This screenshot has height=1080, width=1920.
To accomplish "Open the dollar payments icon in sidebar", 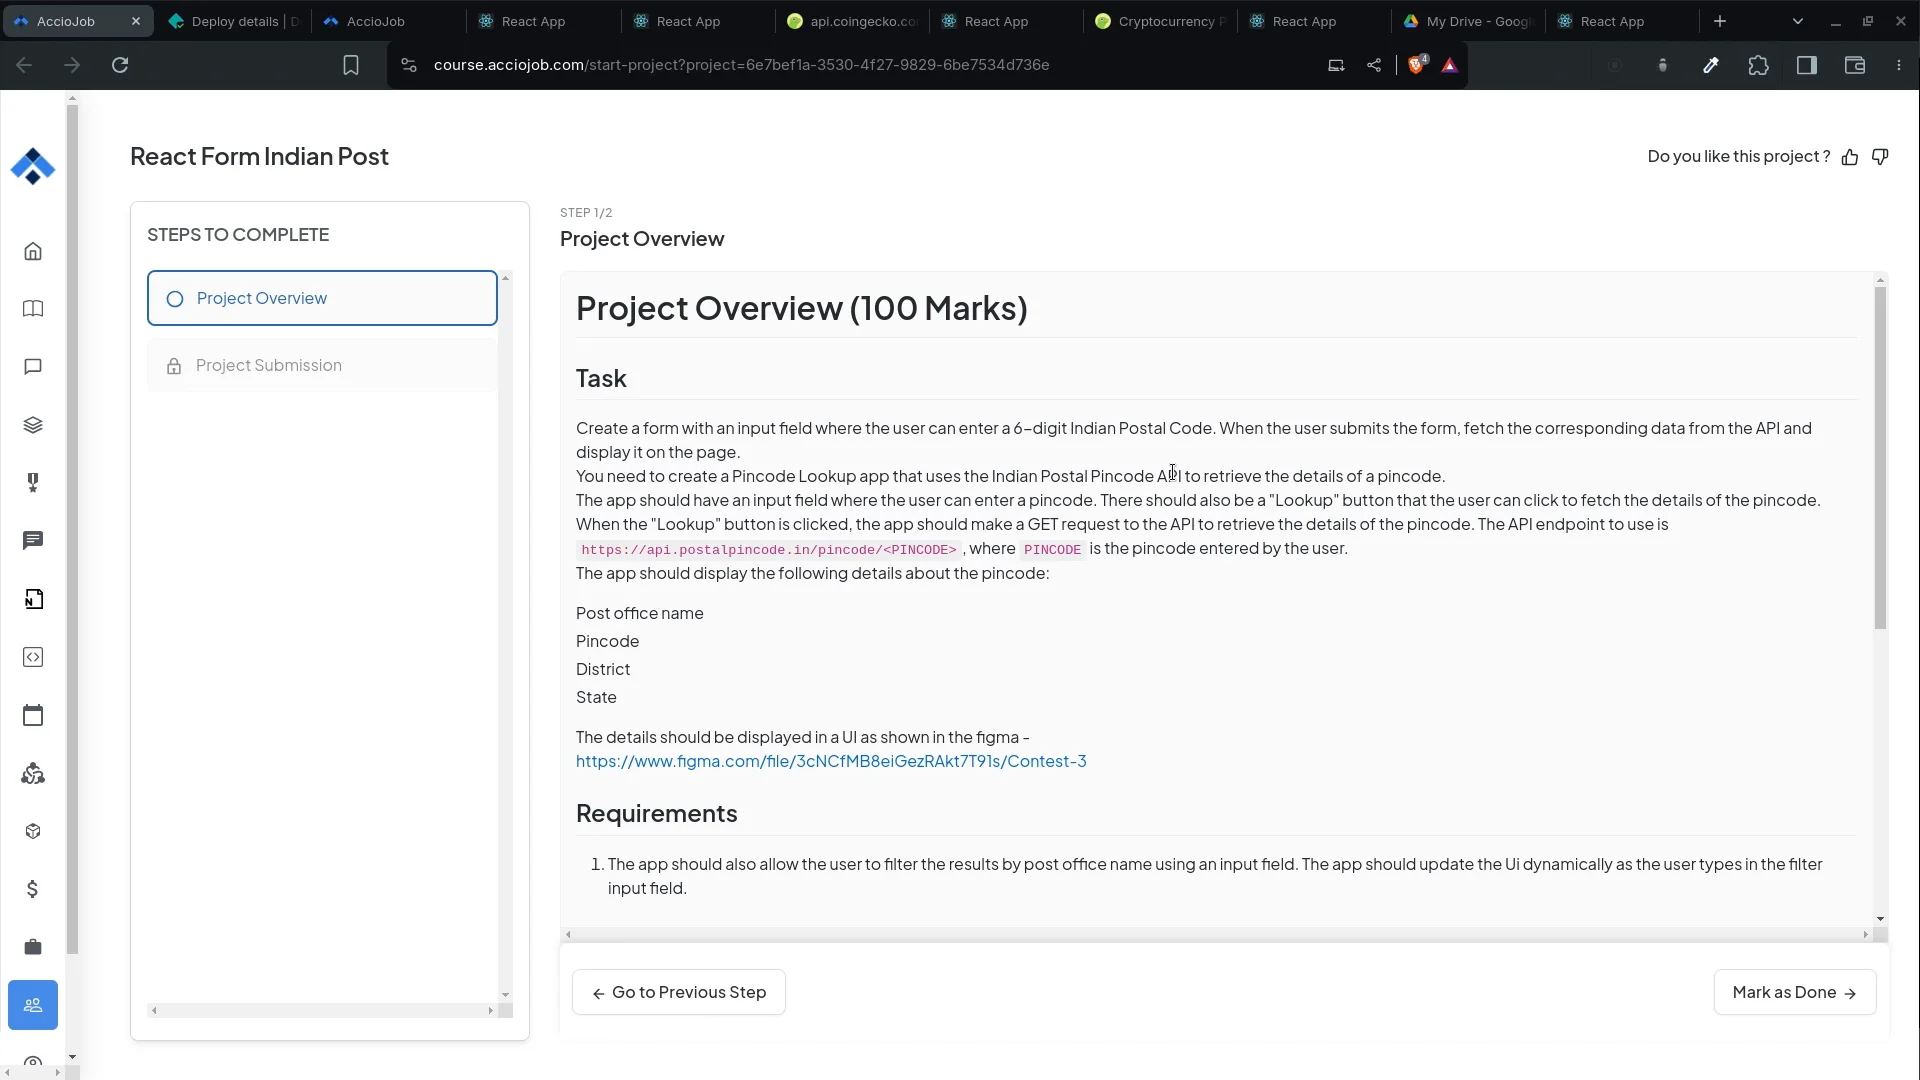I will [33, 889].
